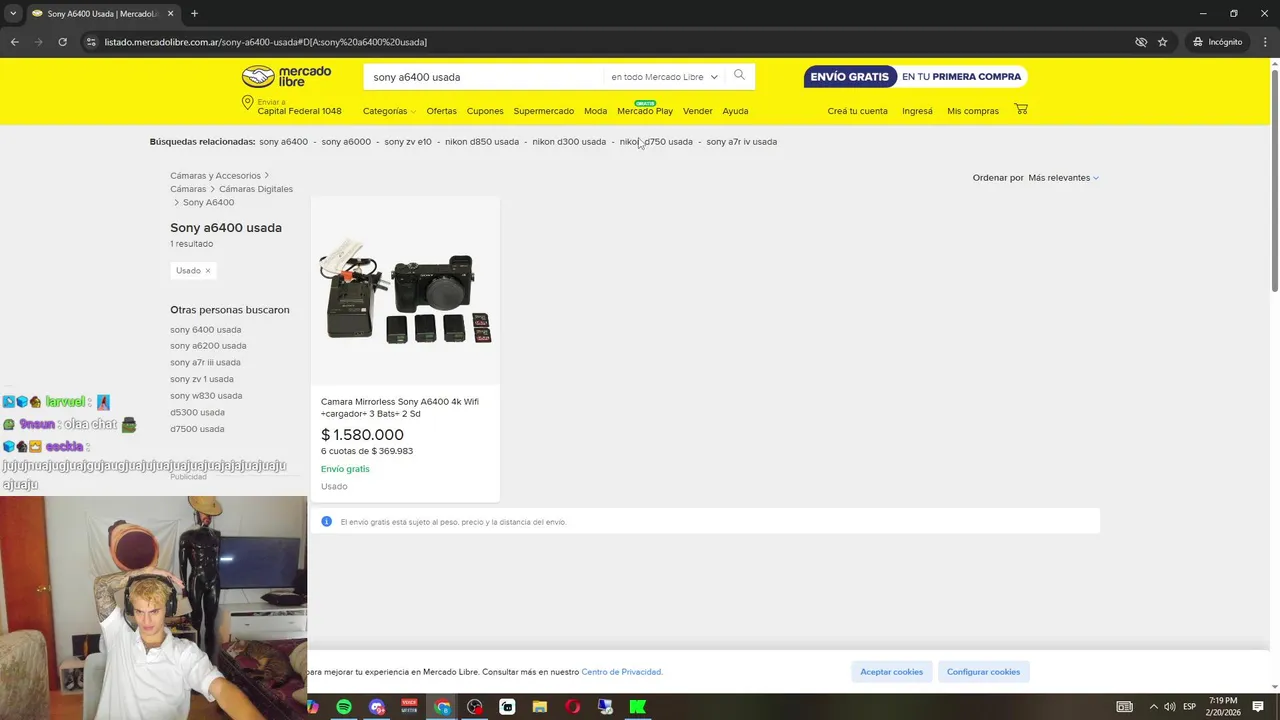
Task: Open 'Mis compras'
Action: tap(973, 111)
